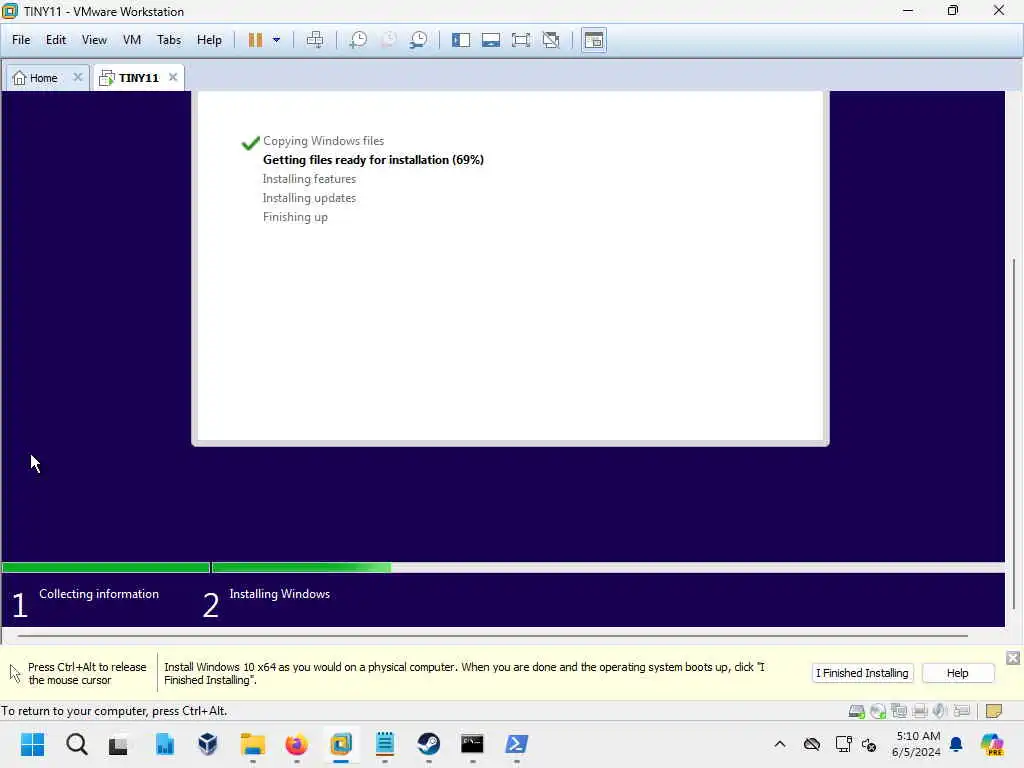Image resolution: width=1024 pixels, height=768 pixels.
Task: Open the Help menu
Action: (x=209, y=40)
